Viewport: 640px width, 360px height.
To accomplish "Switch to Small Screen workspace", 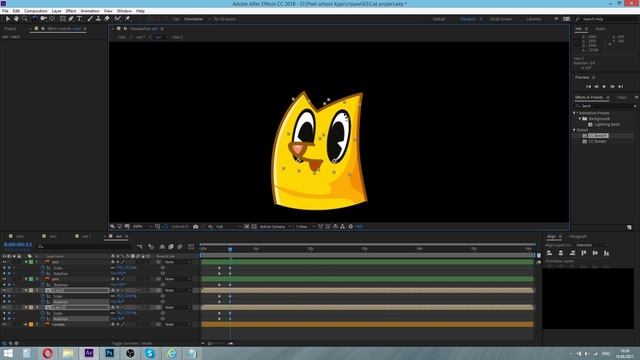I will (x=500, y=19).
